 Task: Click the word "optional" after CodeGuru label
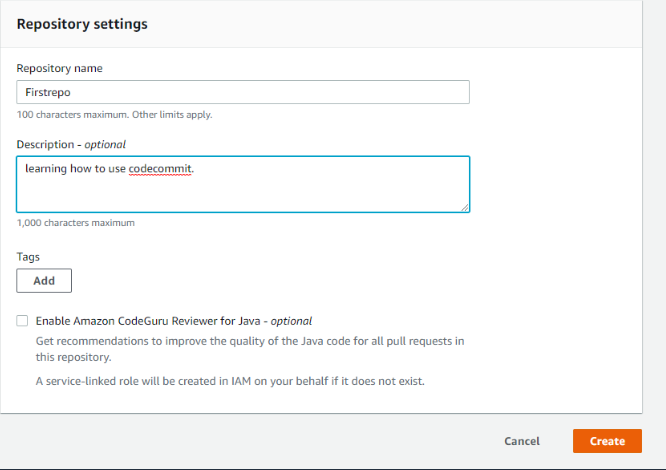(291, 321)
